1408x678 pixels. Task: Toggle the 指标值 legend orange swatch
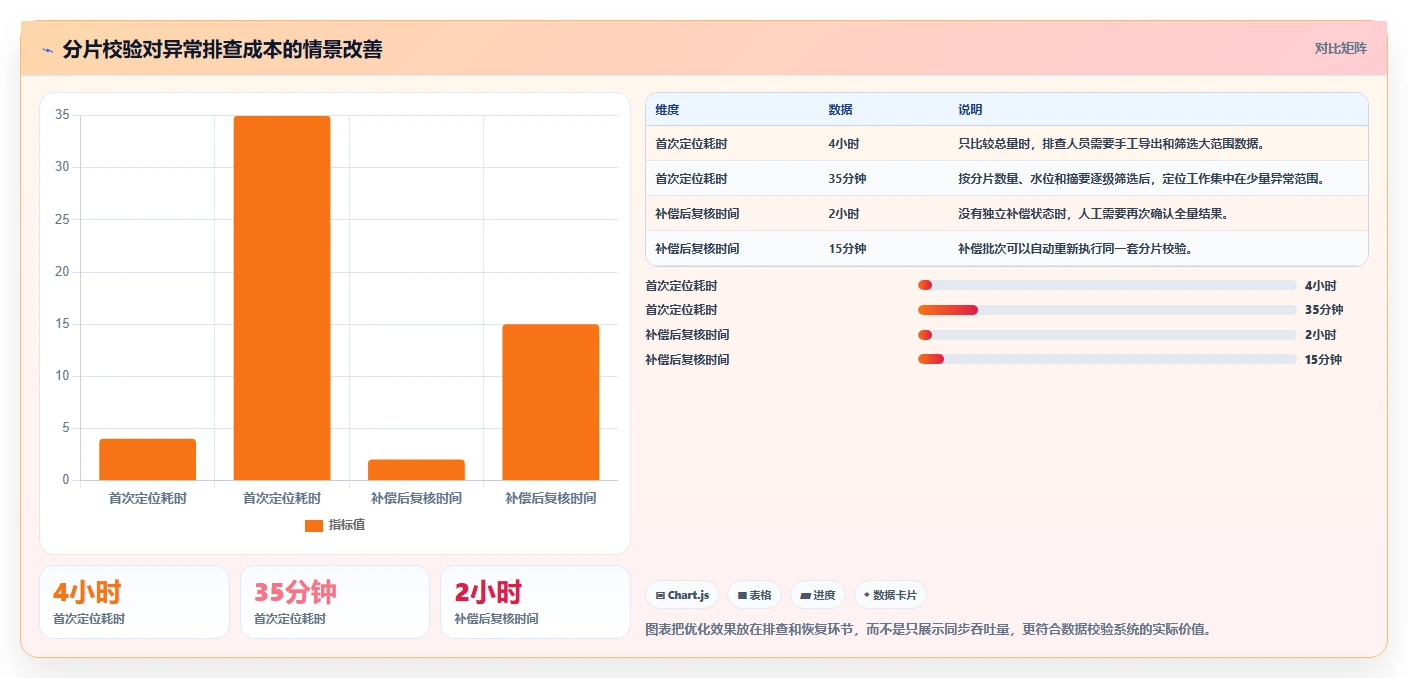pyautogui.click(x=314, y=525)
